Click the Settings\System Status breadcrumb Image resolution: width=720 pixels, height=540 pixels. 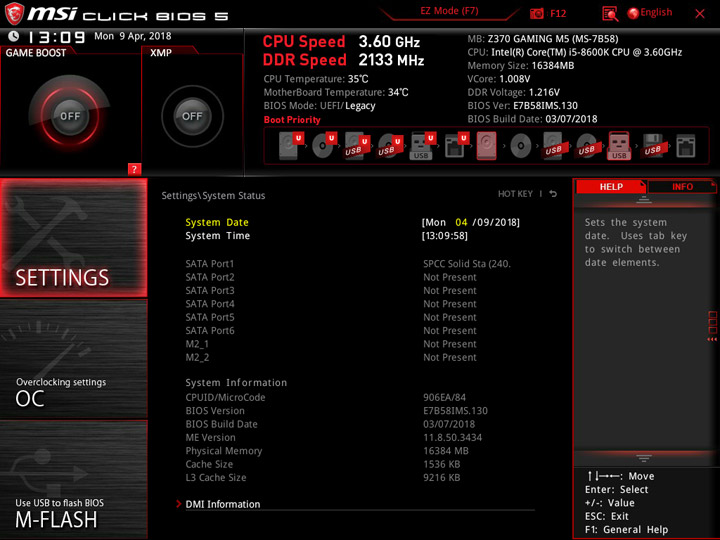click(213, 196)
